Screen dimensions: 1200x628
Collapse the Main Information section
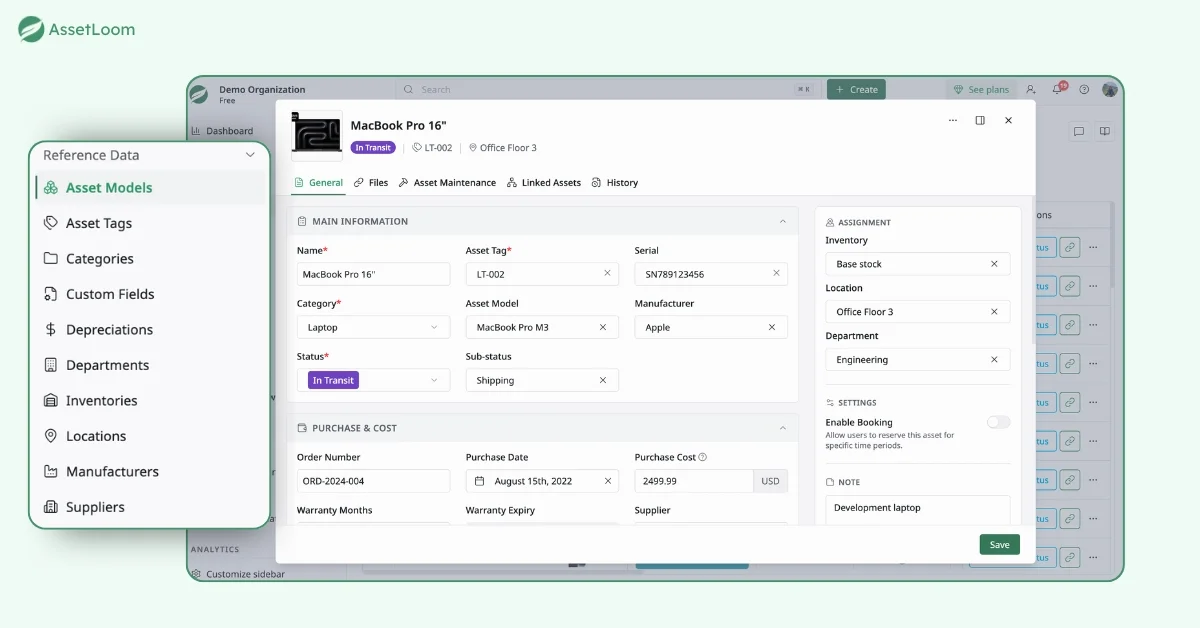pyautogui.click(x=783, y=221)
